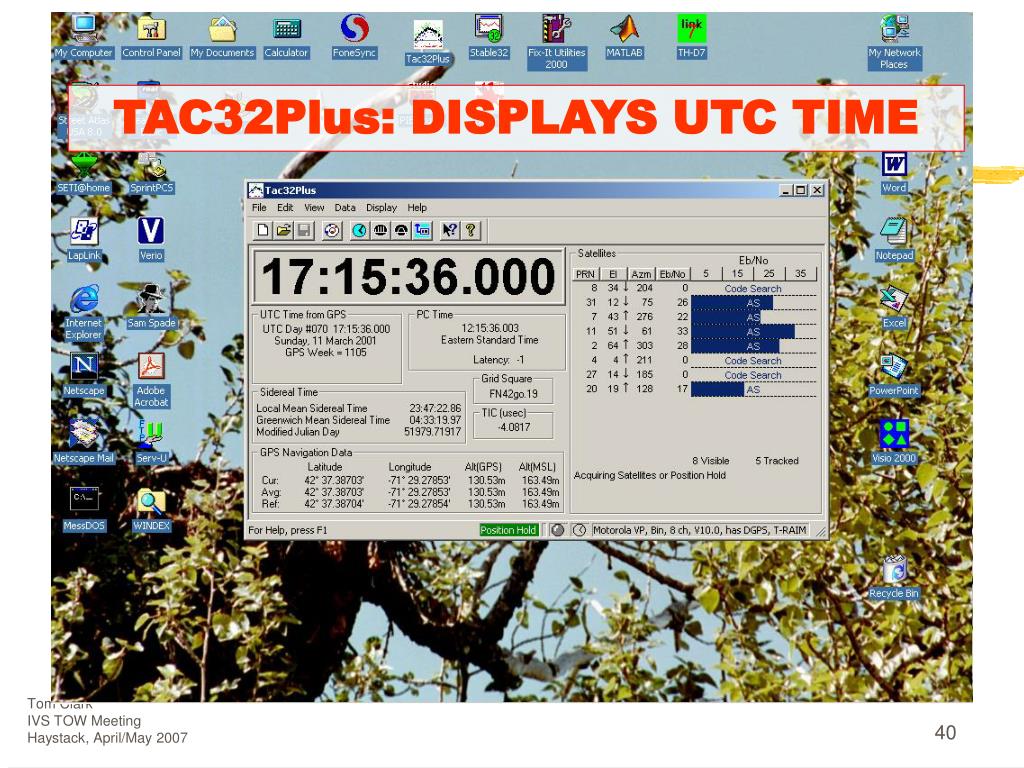Click the cyan clock toolbar icon
The height and width of the screenshot is (768, 1024).
coord(359,230)
